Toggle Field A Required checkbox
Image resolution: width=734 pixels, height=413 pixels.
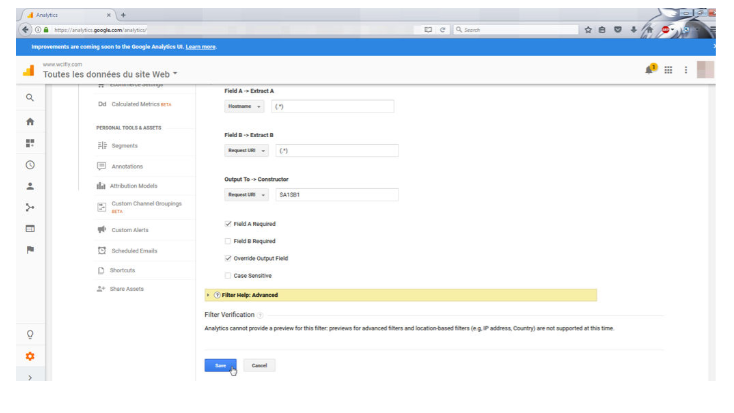click(228, 224)
